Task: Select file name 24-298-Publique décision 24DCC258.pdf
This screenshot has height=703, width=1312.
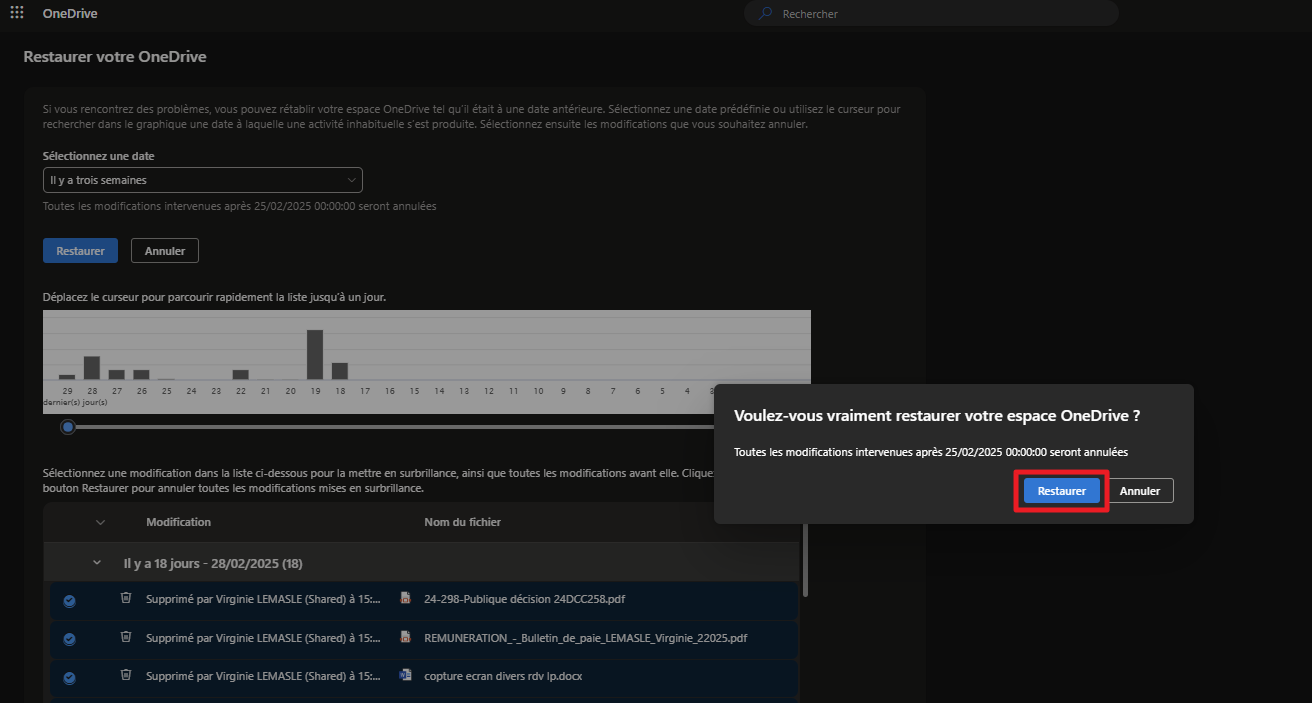Action: click(525, 599)
